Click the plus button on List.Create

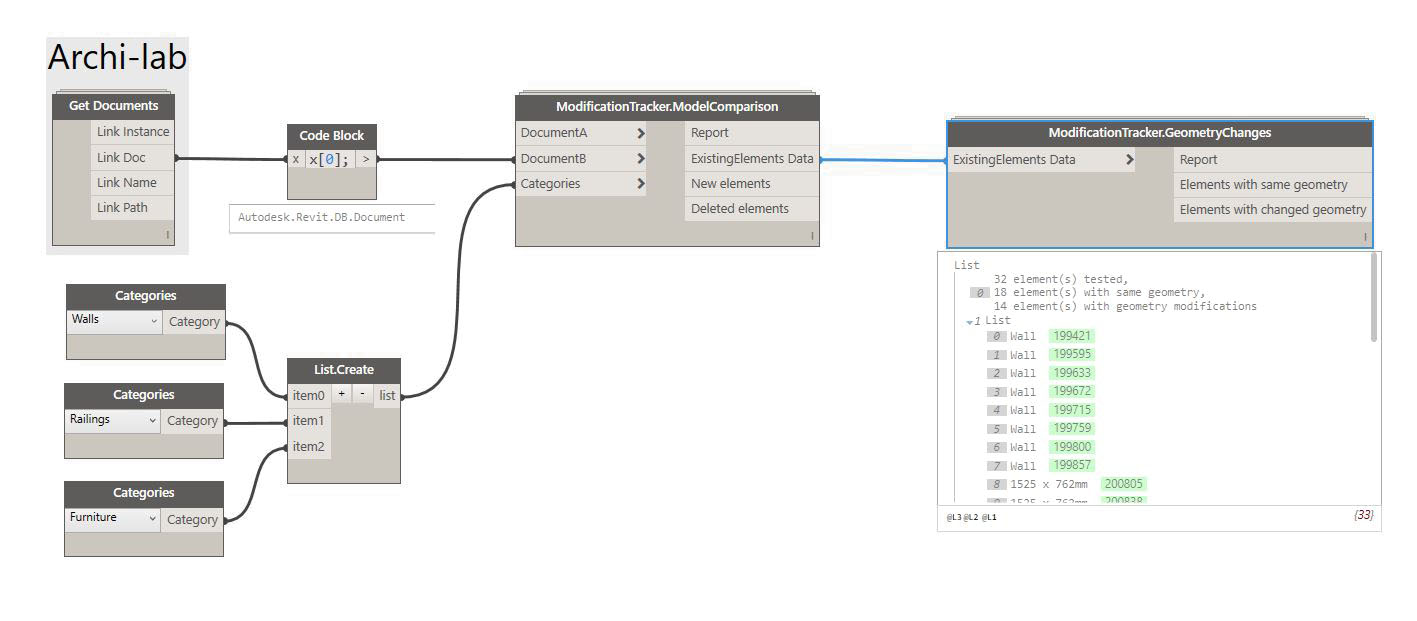pyautogui.click(x=341, y=395)
